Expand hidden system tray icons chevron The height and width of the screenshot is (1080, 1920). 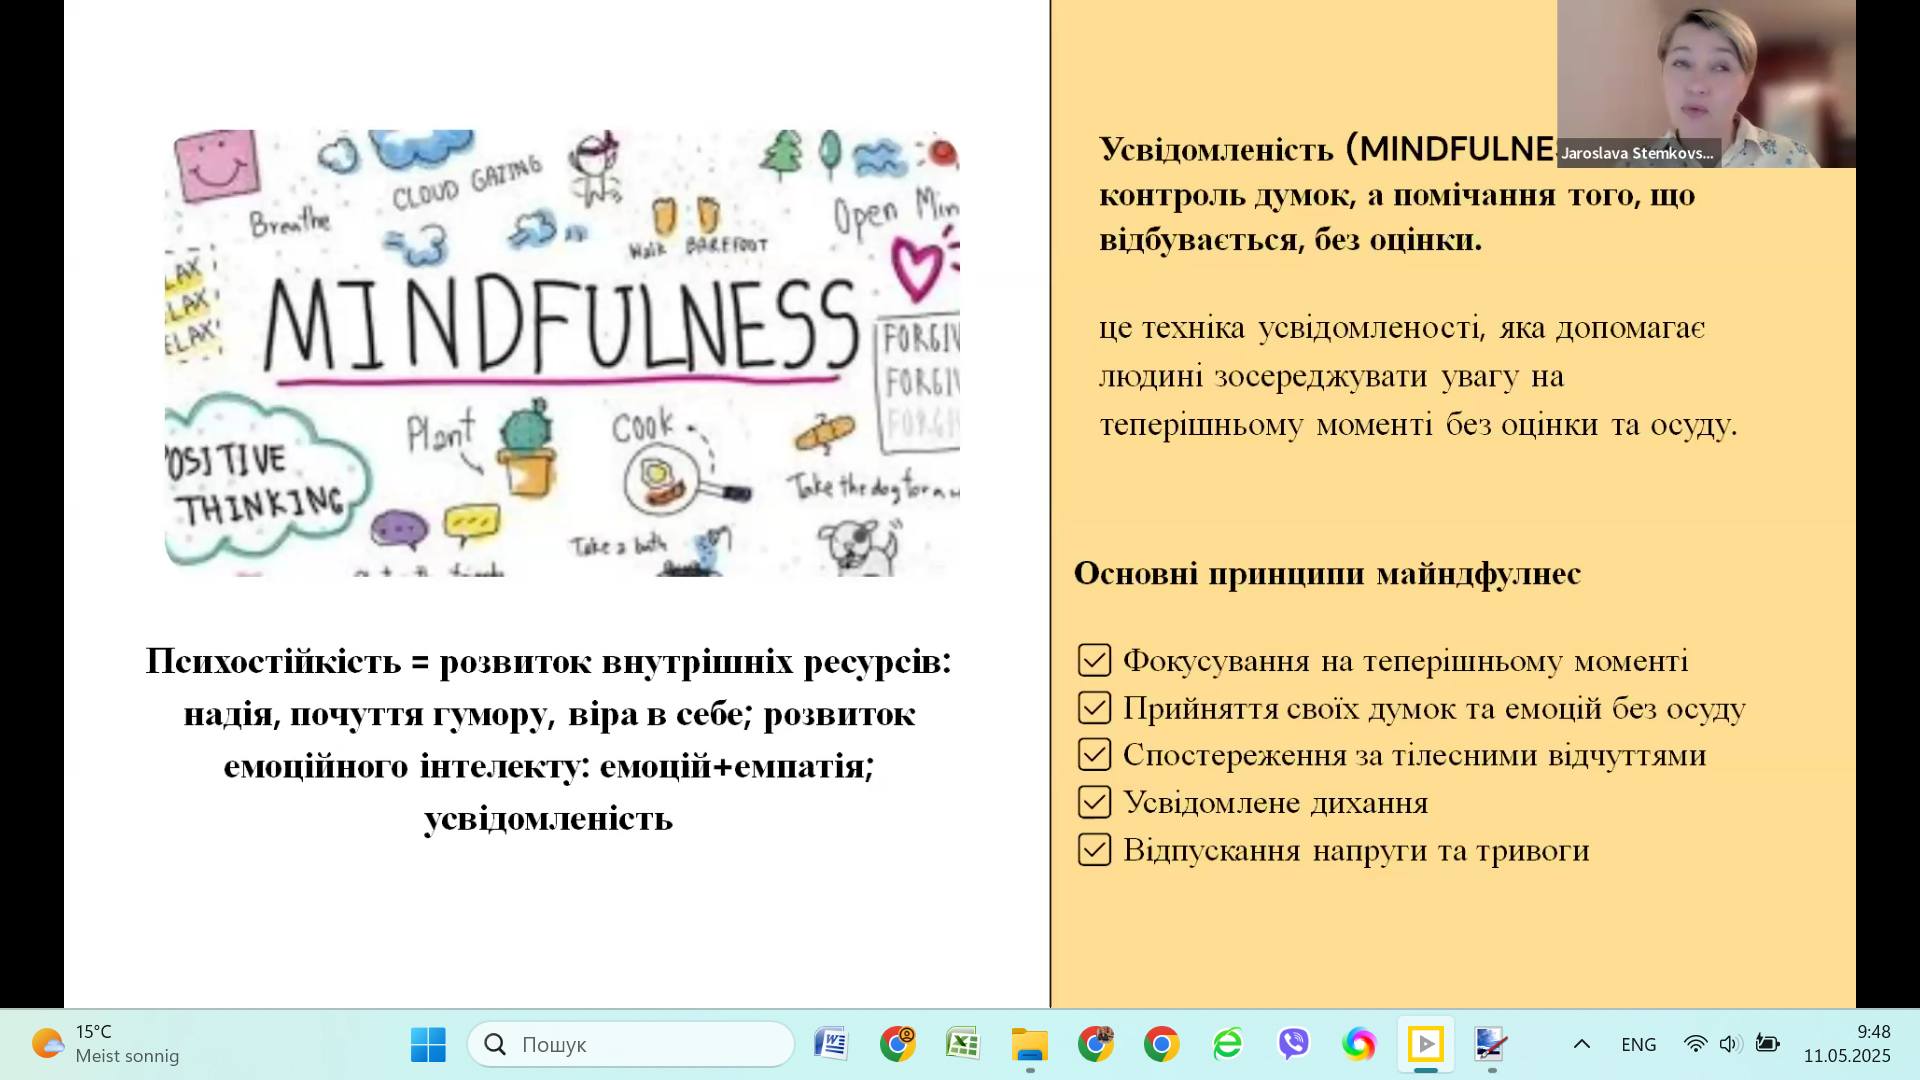tap(1581, 1044)
